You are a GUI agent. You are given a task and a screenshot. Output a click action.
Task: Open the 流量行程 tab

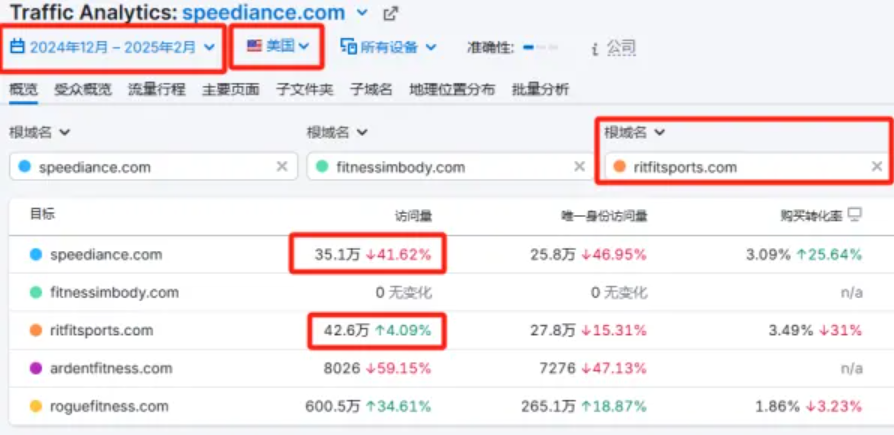156,90
